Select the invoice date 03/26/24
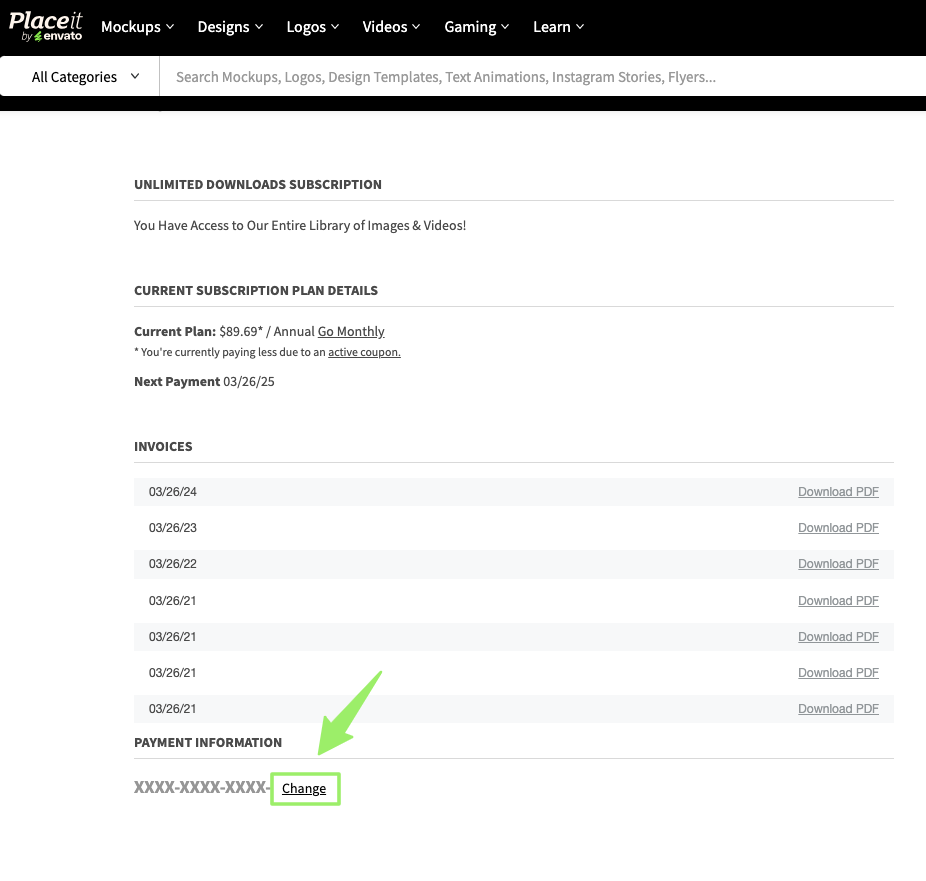This screenshot has width=926, height=881. [172, 492]
